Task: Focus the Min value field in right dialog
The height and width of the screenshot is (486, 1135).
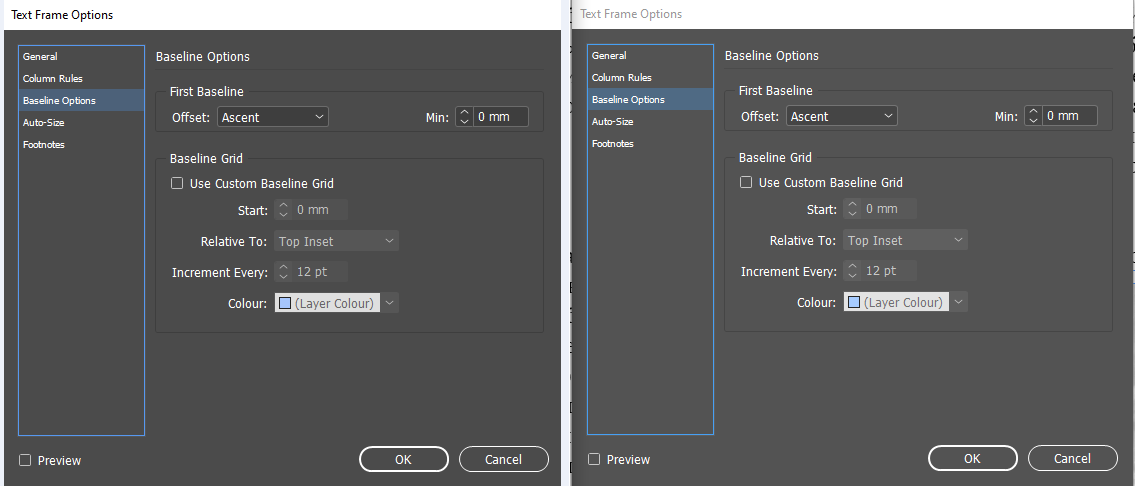Action: (x=1069, y=116)
